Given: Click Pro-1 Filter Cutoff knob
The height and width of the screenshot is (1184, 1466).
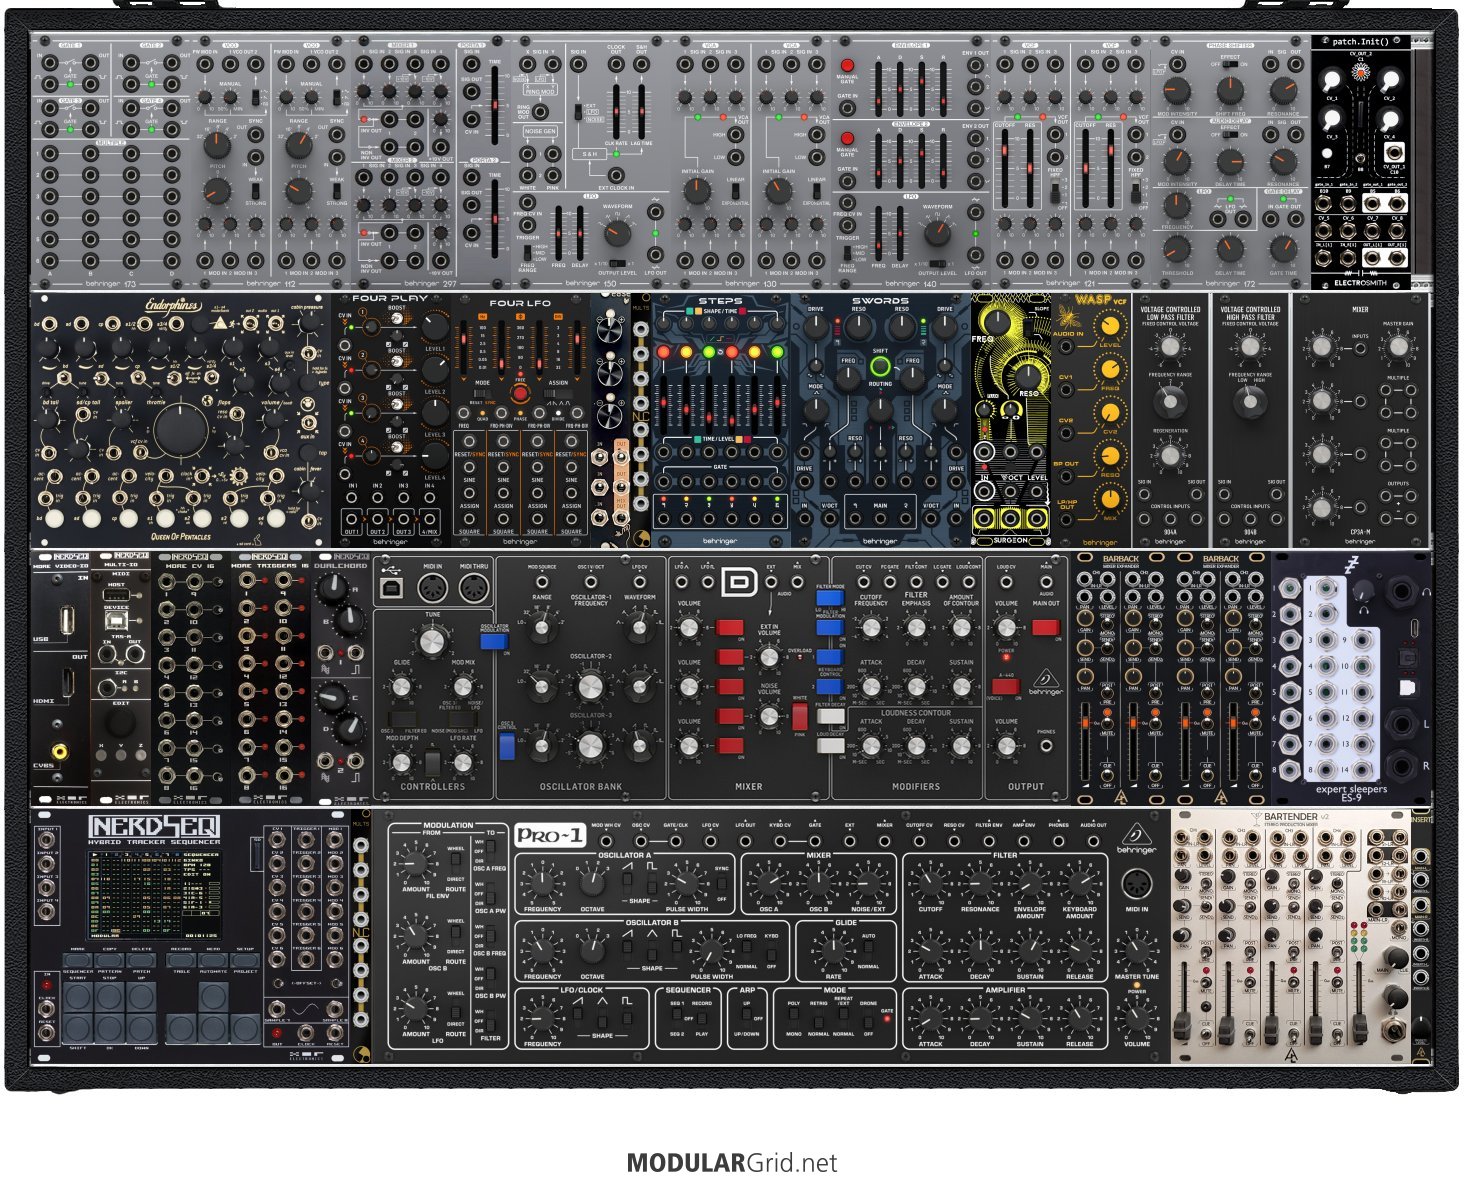Looking at the screenshot, I should click(x=930, y=882).
